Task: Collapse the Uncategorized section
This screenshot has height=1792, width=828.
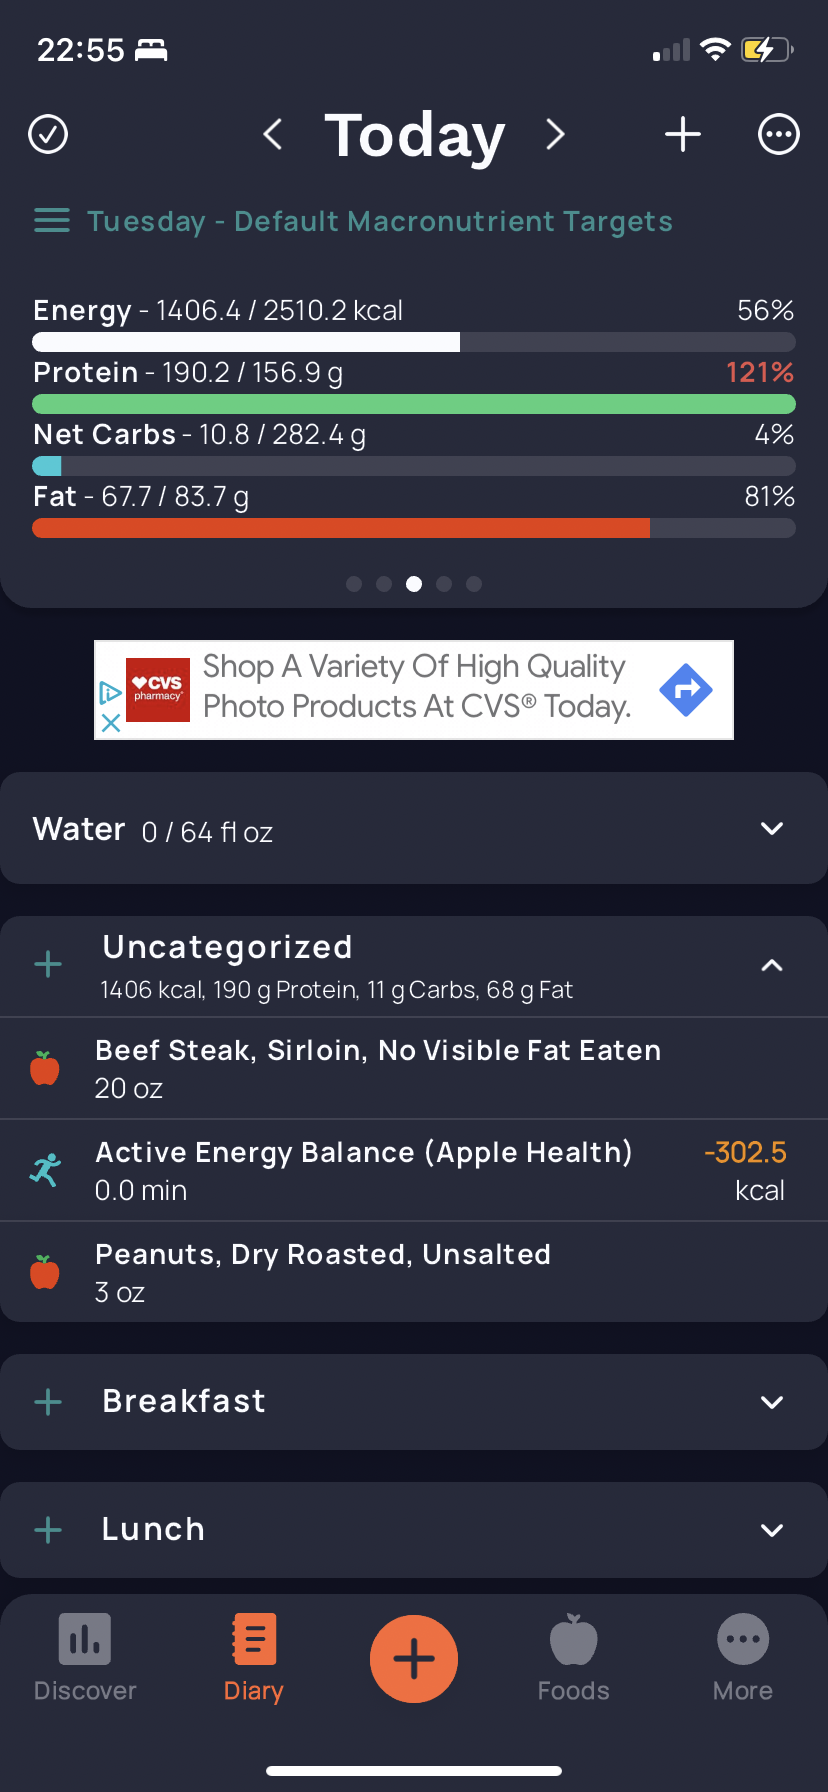Action: (771, 965)
